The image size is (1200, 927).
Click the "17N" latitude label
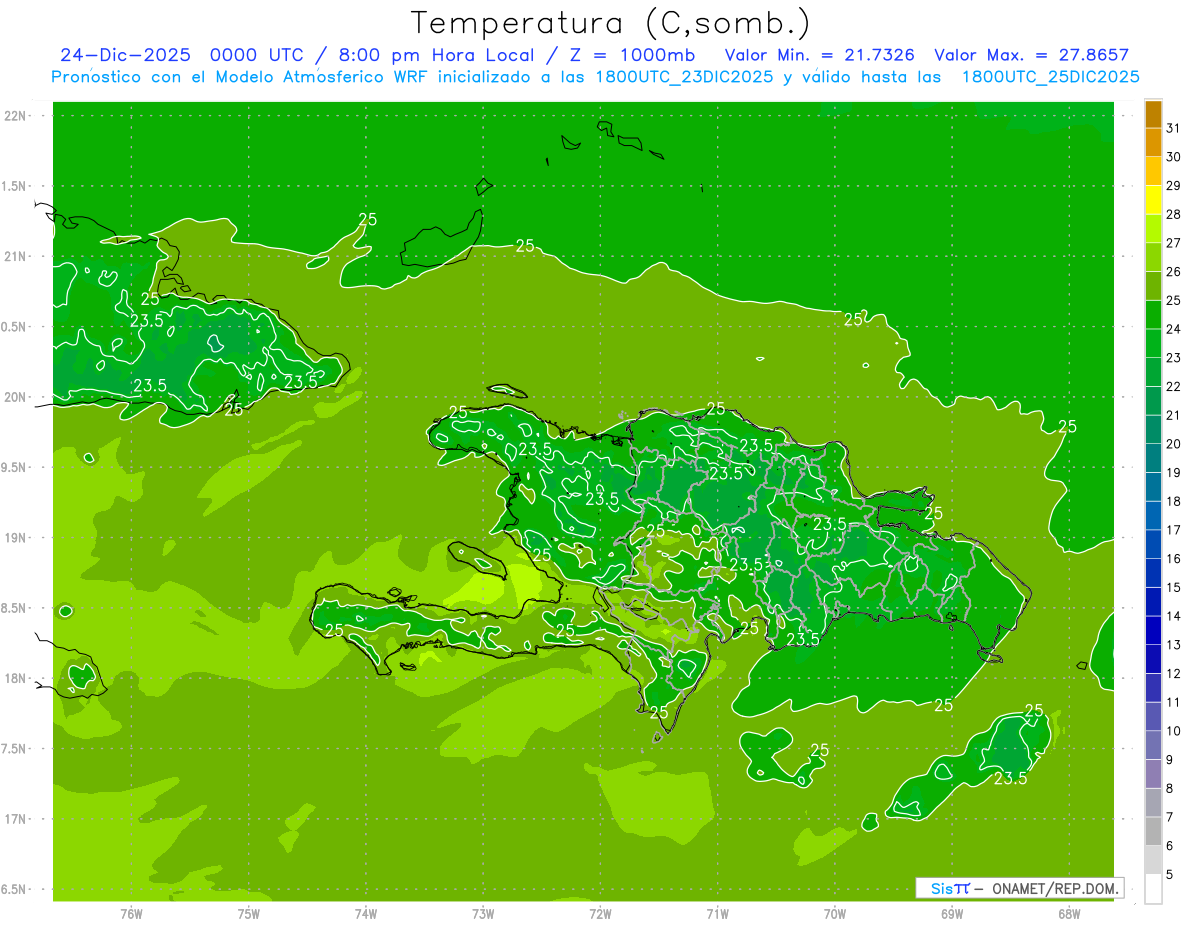(15, 819)
